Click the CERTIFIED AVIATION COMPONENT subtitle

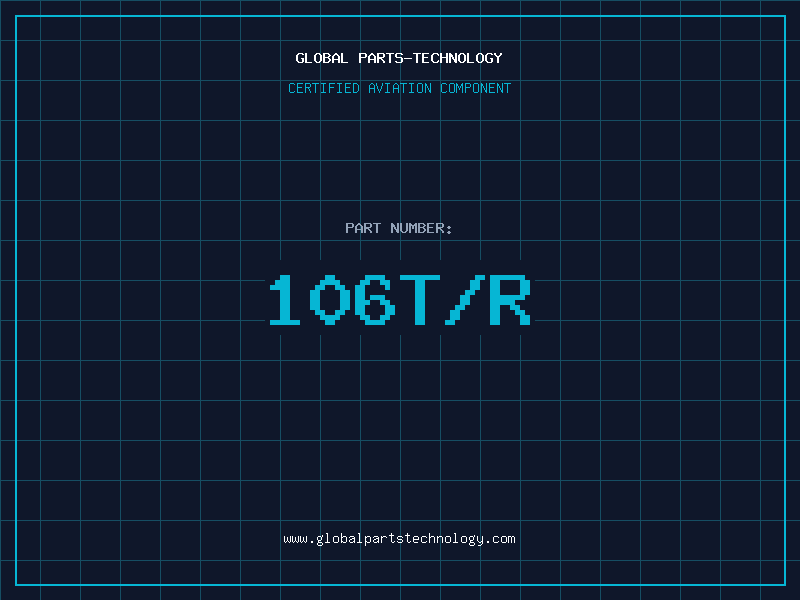point(399,88)
